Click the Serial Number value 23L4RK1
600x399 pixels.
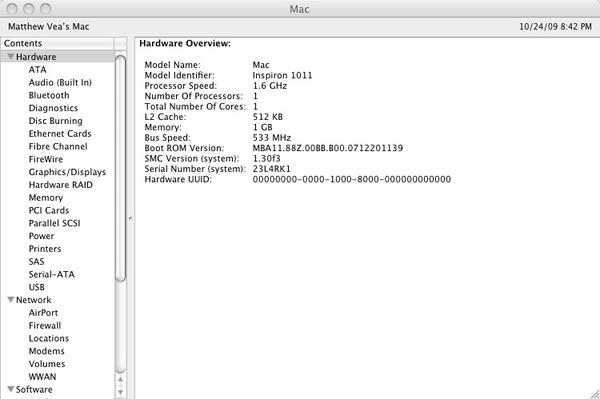tap(271, 169)
